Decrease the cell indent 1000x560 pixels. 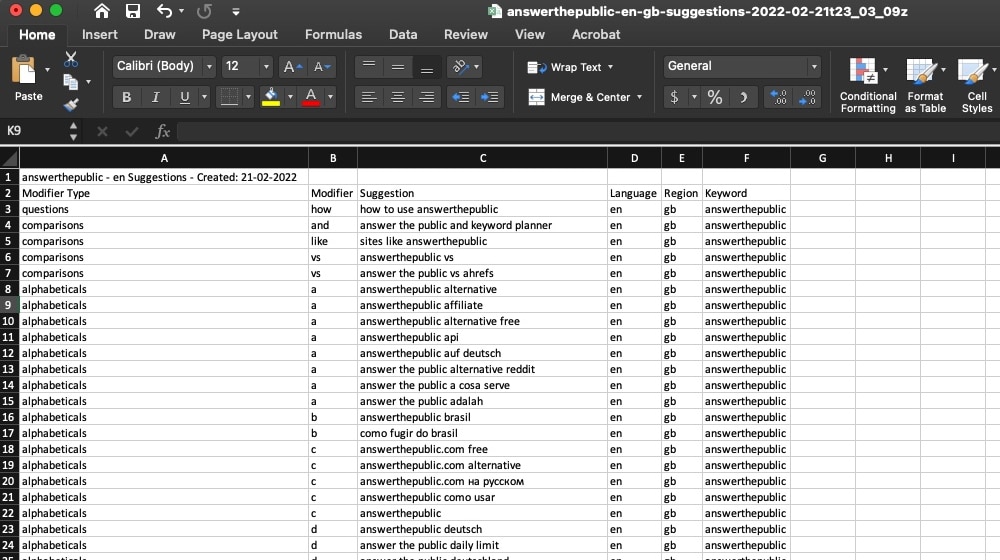tap(460, 97)
